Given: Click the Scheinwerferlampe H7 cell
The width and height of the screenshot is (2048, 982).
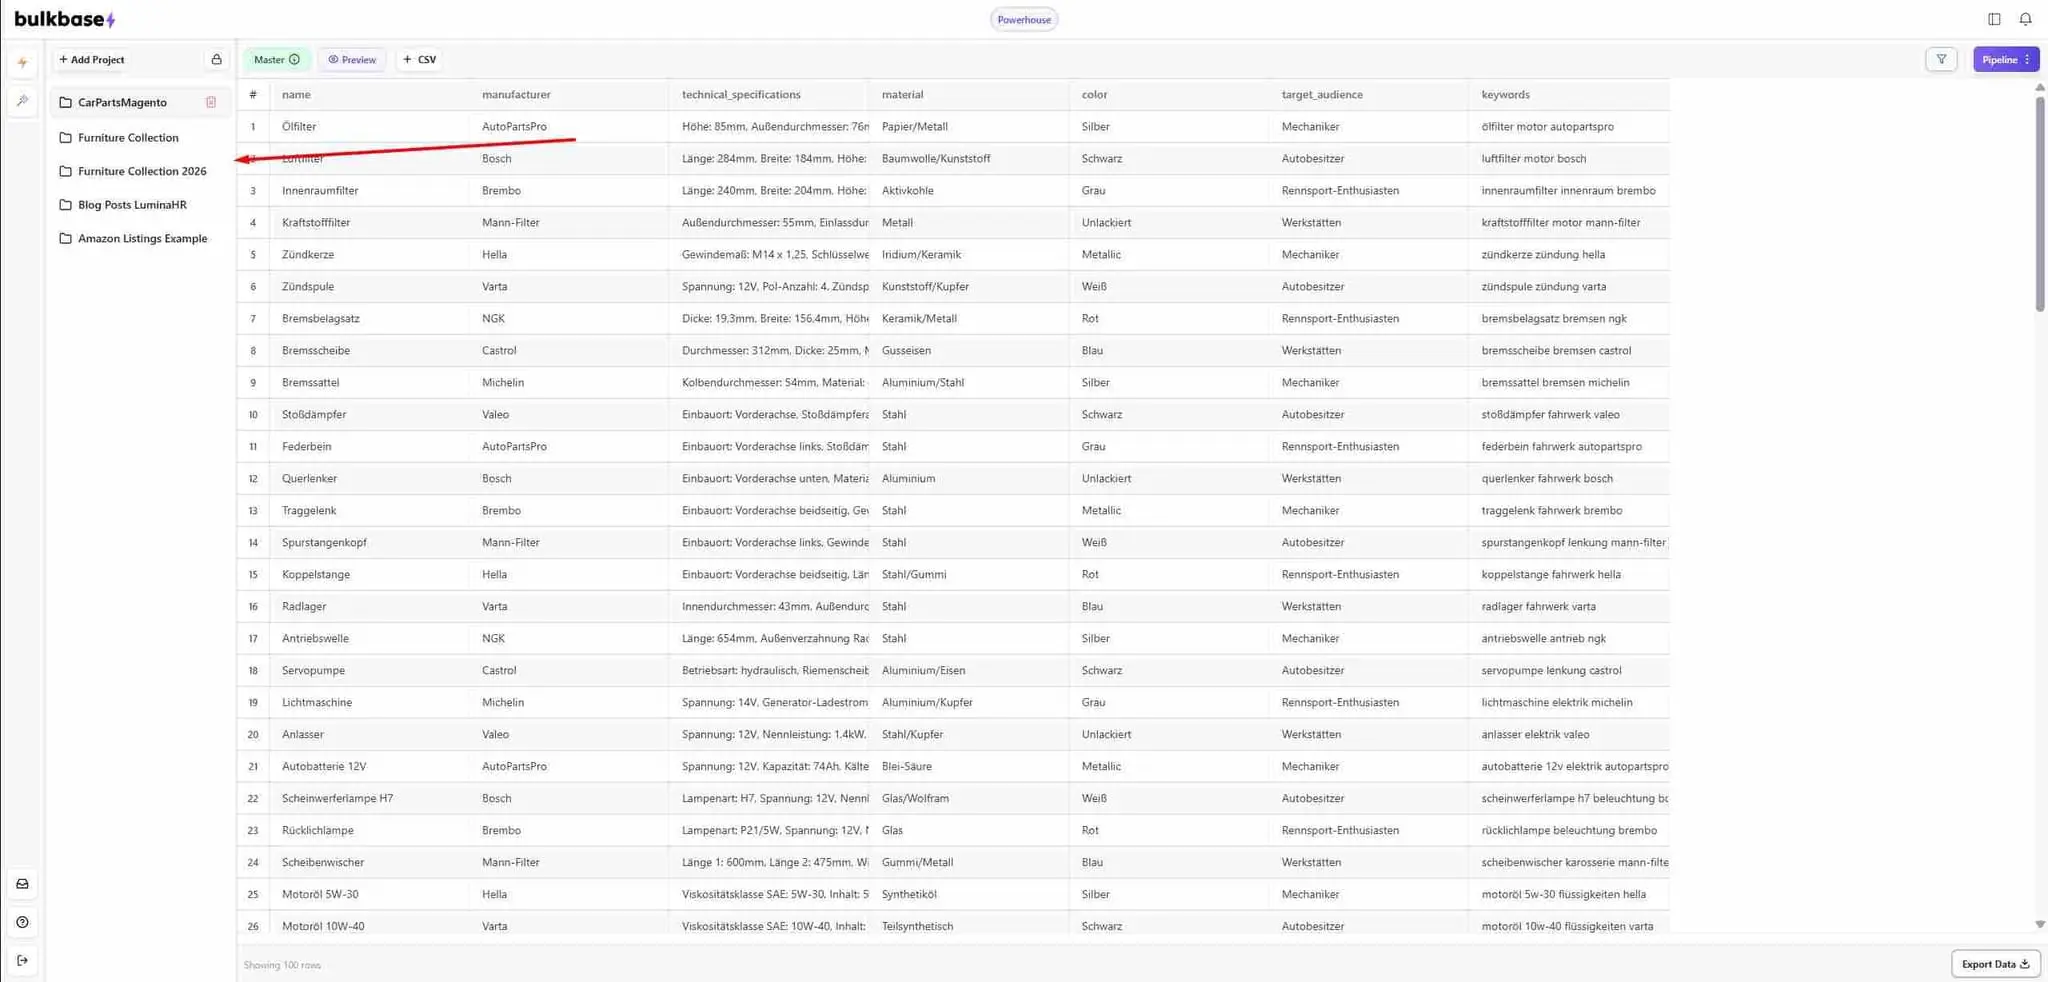Looking at the screenshot, I should click(x=369, y=798).
